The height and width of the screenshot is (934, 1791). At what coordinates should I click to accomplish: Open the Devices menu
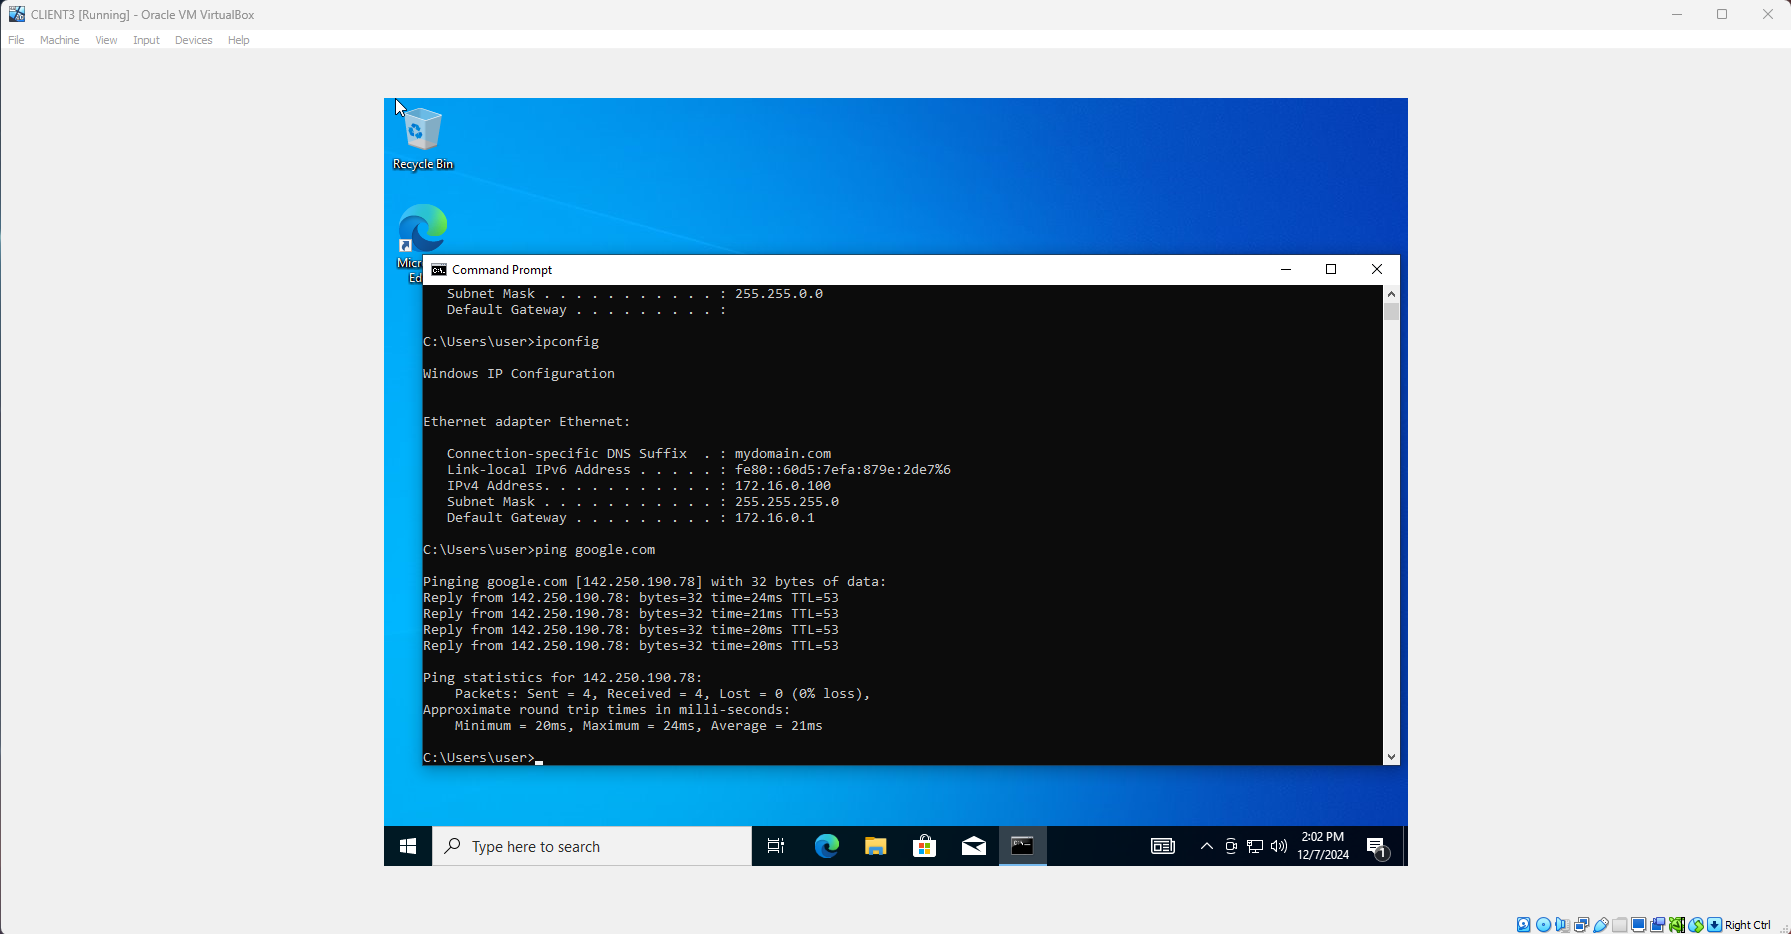pyautogui.click(x=193, y=40)
